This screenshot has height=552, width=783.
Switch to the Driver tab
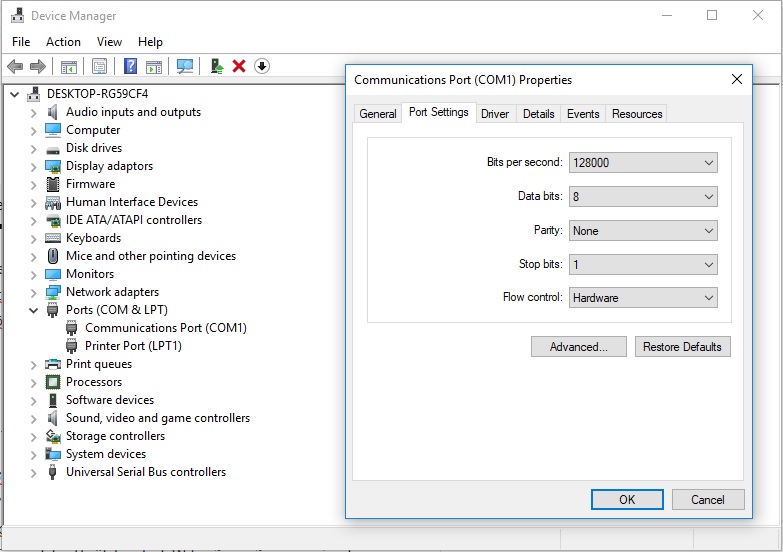tap(495, 114)
